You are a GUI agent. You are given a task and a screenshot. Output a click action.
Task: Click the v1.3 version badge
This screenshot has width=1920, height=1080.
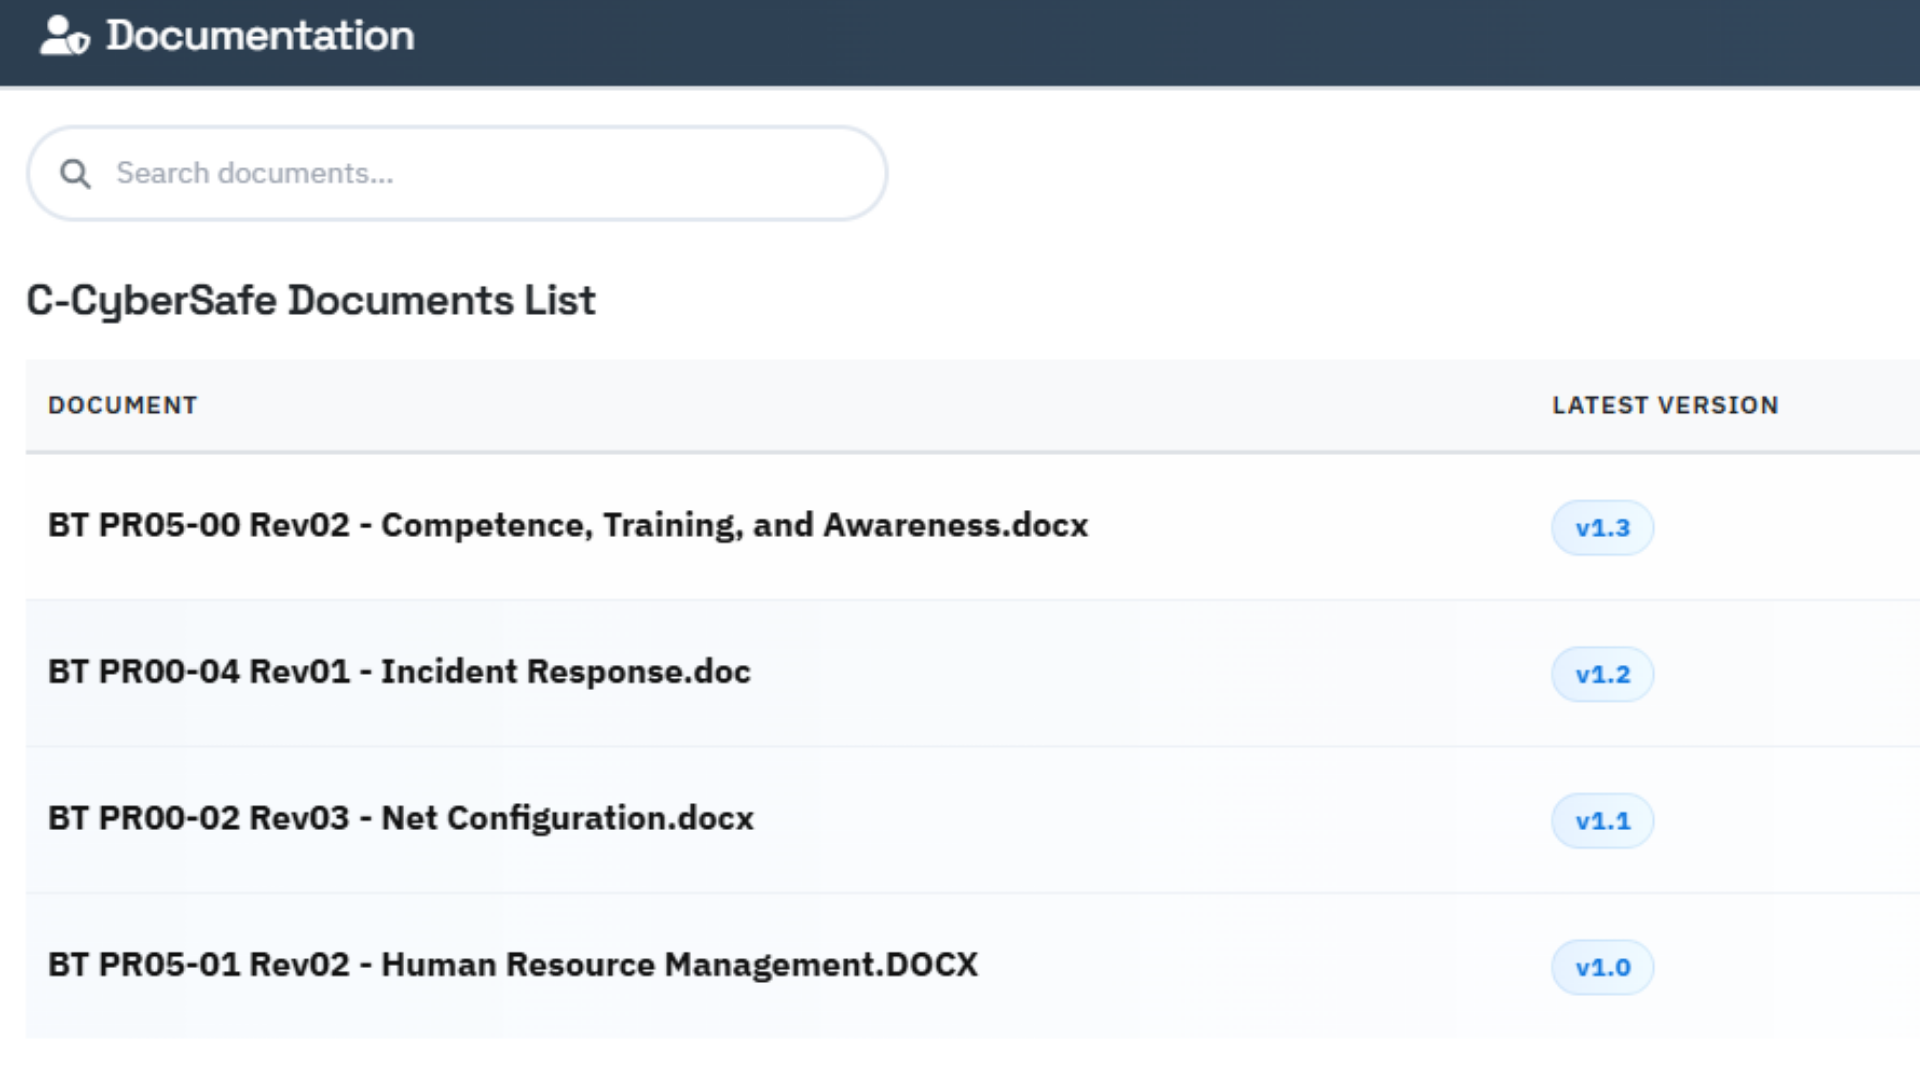coord(1602,527)
